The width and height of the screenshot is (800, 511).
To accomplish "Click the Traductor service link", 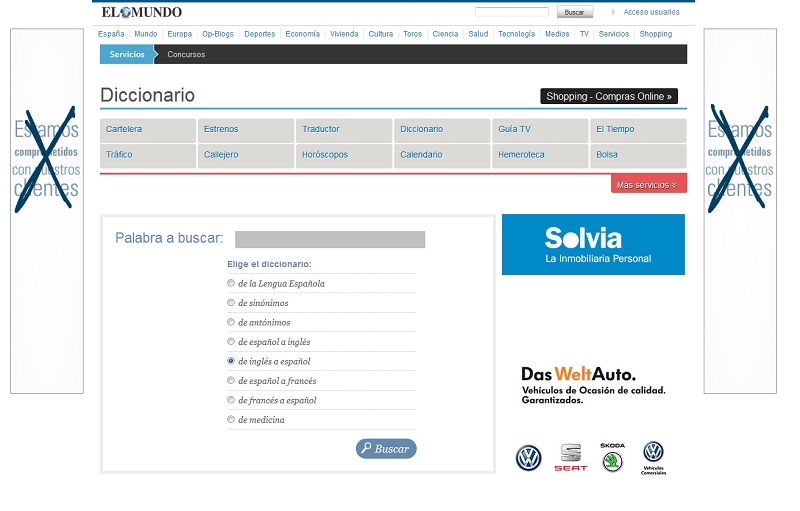I will point(321,129).
